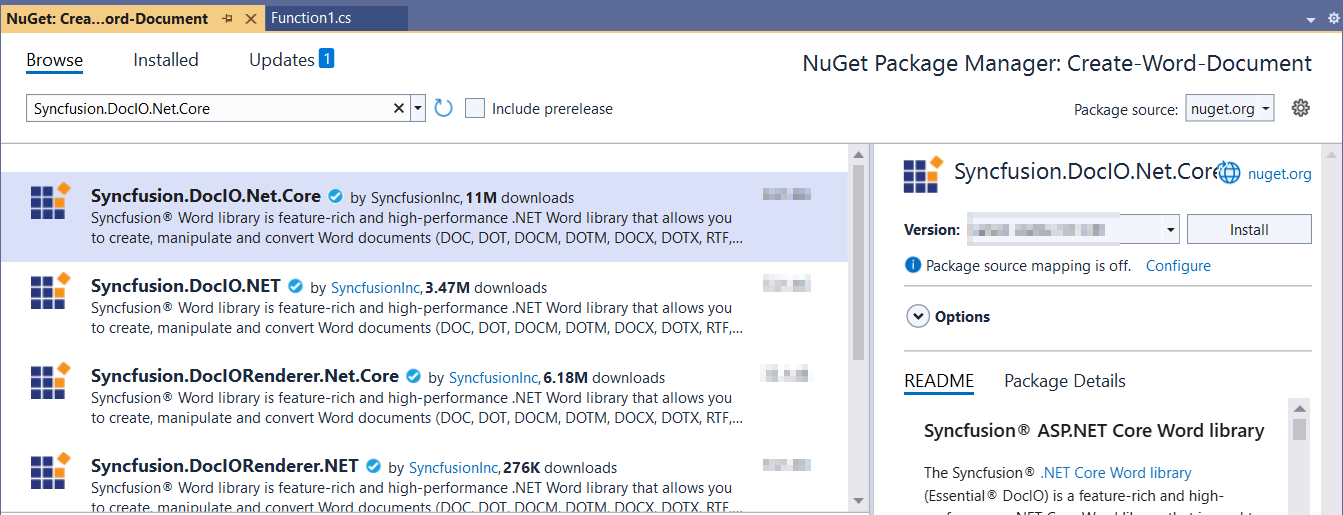The height and width of the screenshot is (515, 1343).
Task: Open NuGet settings gear icon
Action: pyautogui.click(x=1300, y=108)
